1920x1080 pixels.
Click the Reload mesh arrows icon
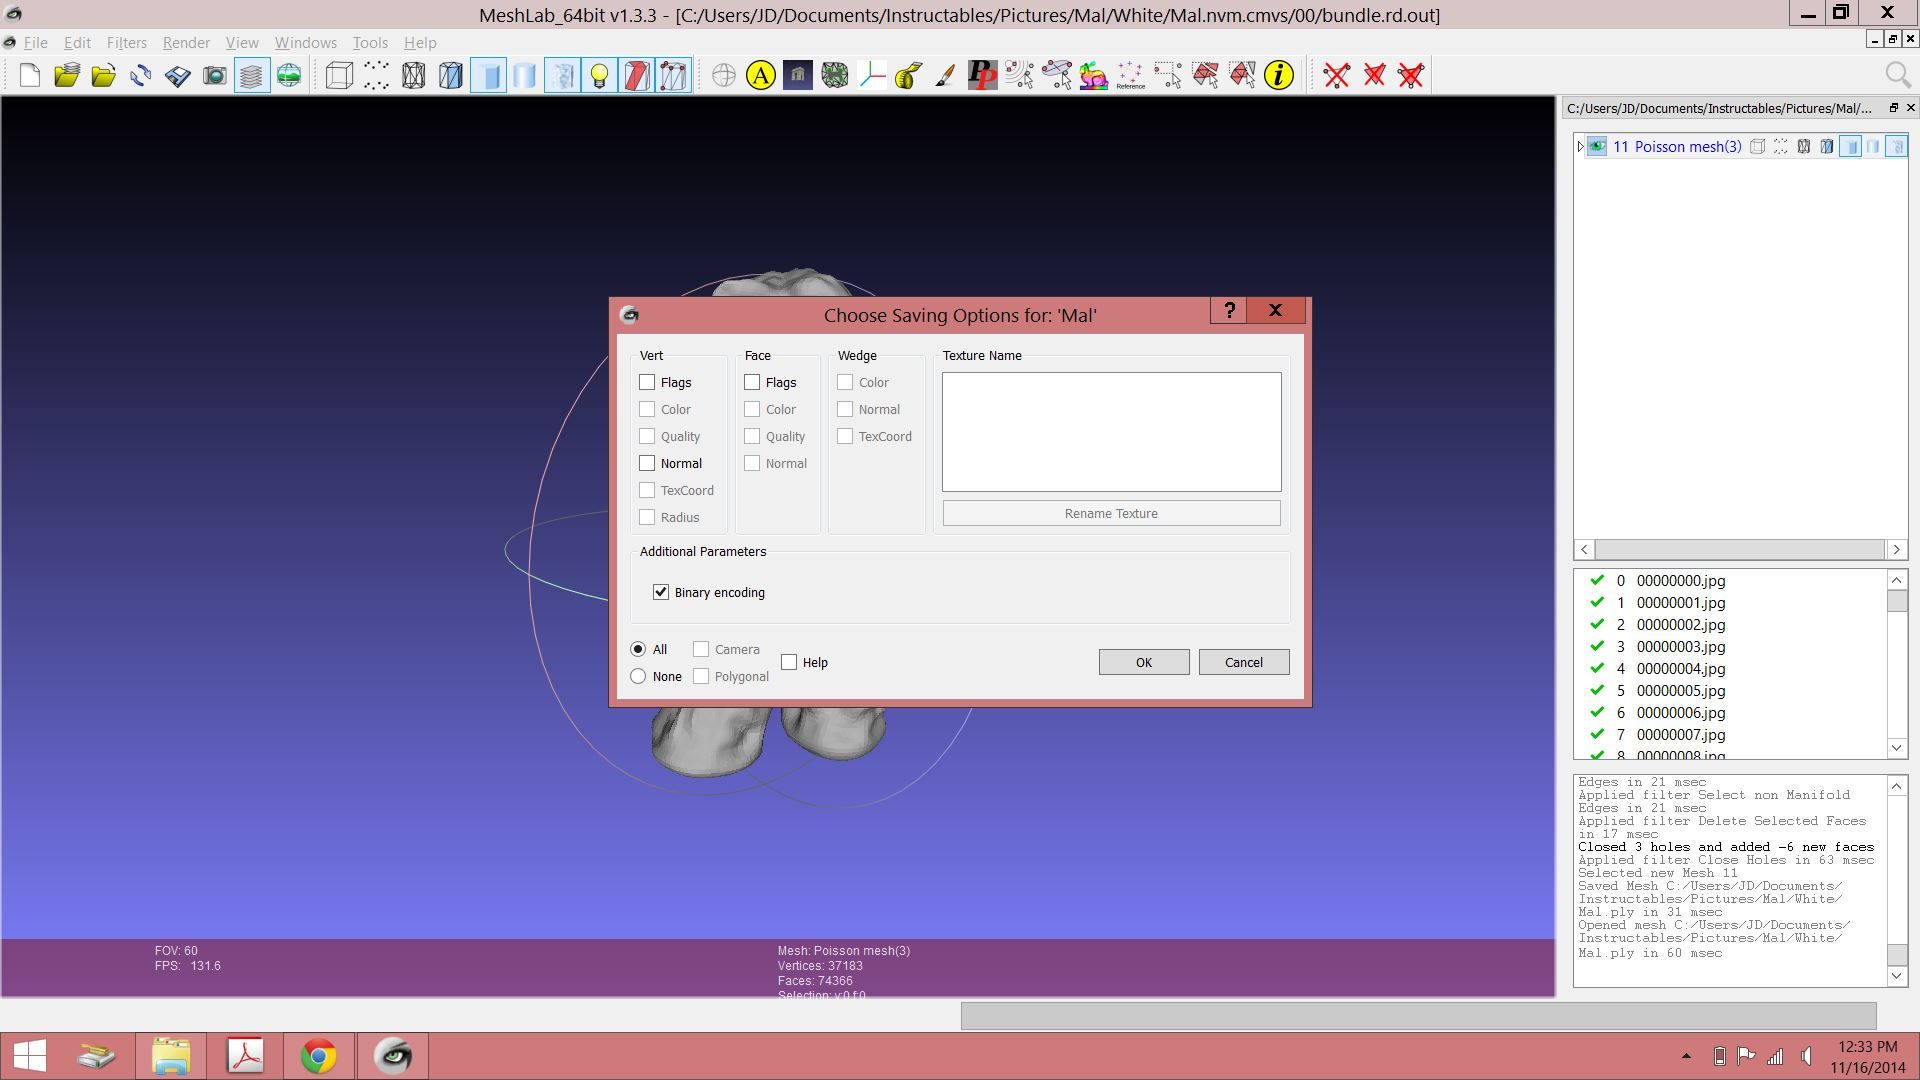[x=140, y=76]
